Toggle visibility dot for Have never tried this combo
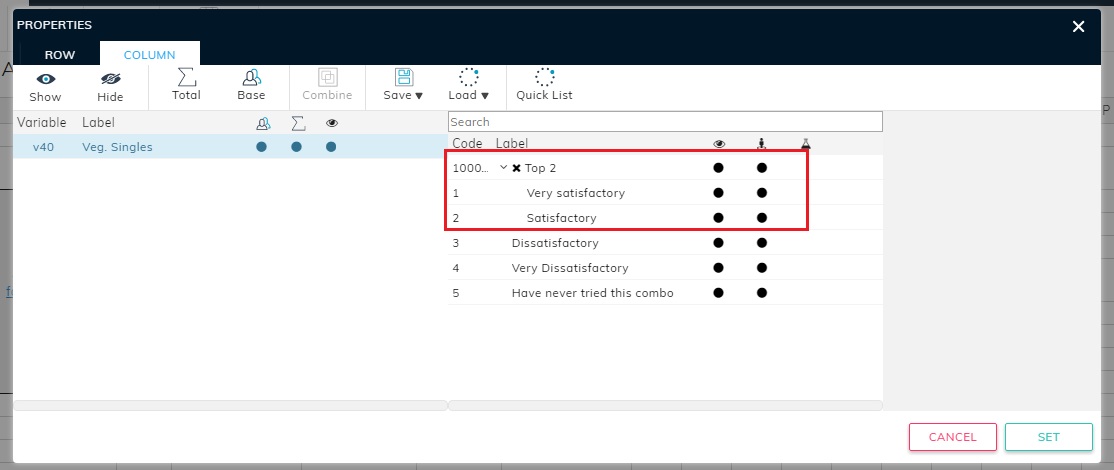The width and height of the screenshot is (1114, 470). pos(718,293)
